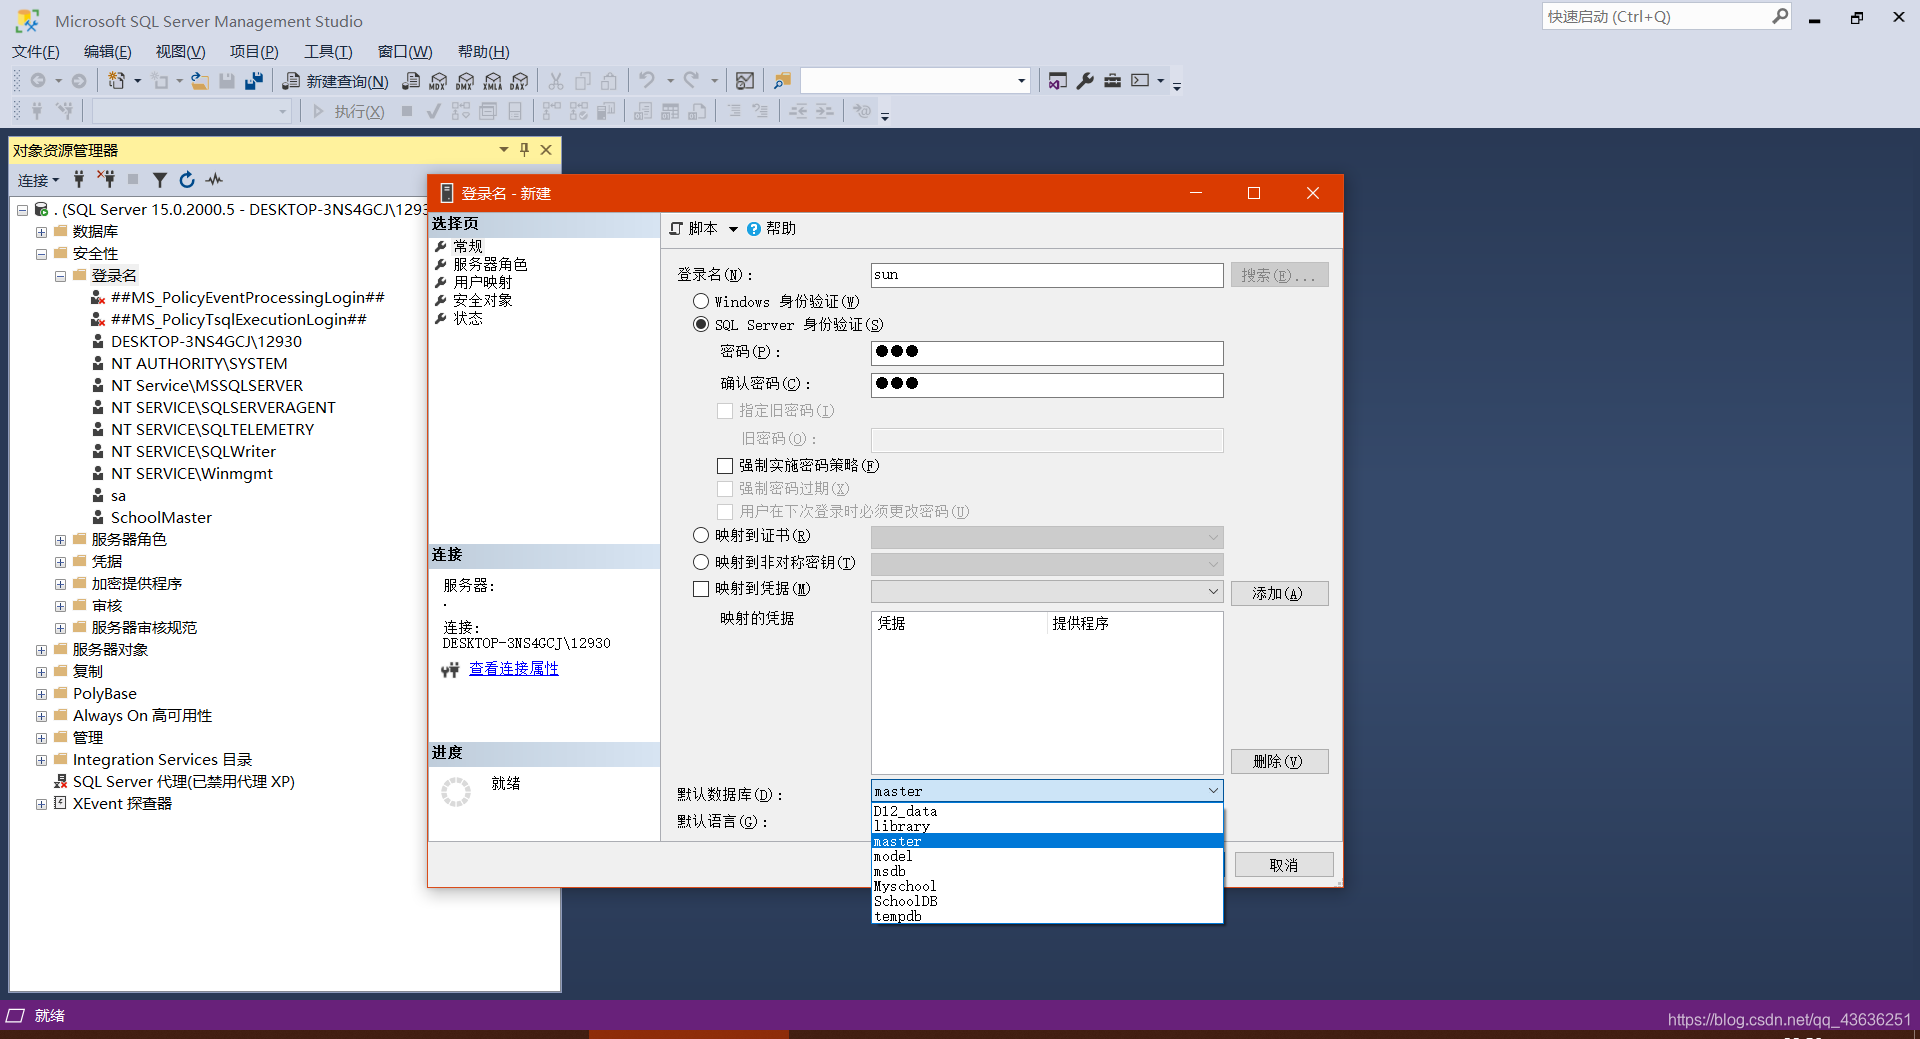Click the Find in Files toolbar icon

pos(783,81)
